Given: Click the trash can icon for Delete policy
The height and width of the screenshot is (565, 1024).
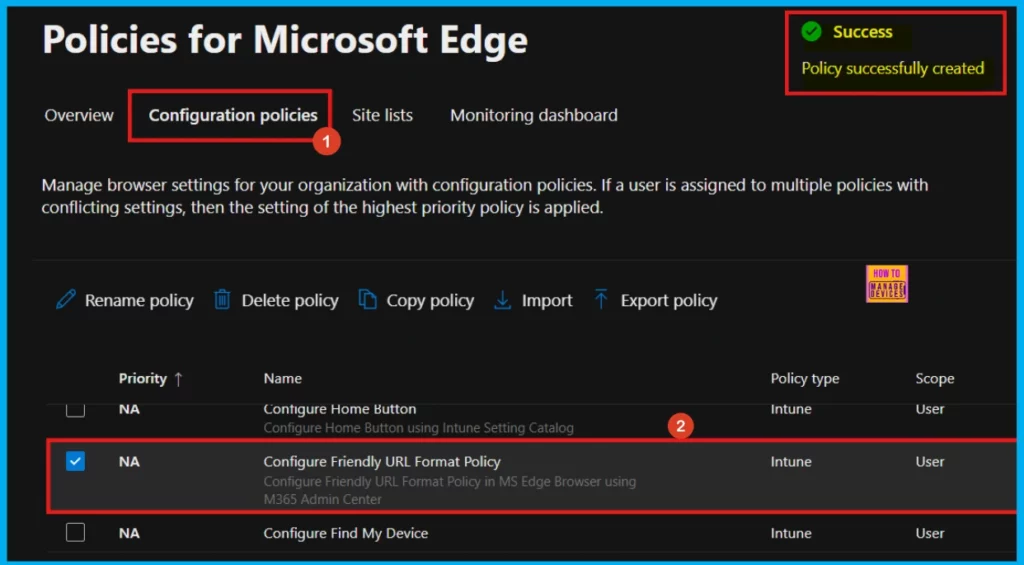Looking at the screenshot, I should pyautogui.click(x=222, y=300).
